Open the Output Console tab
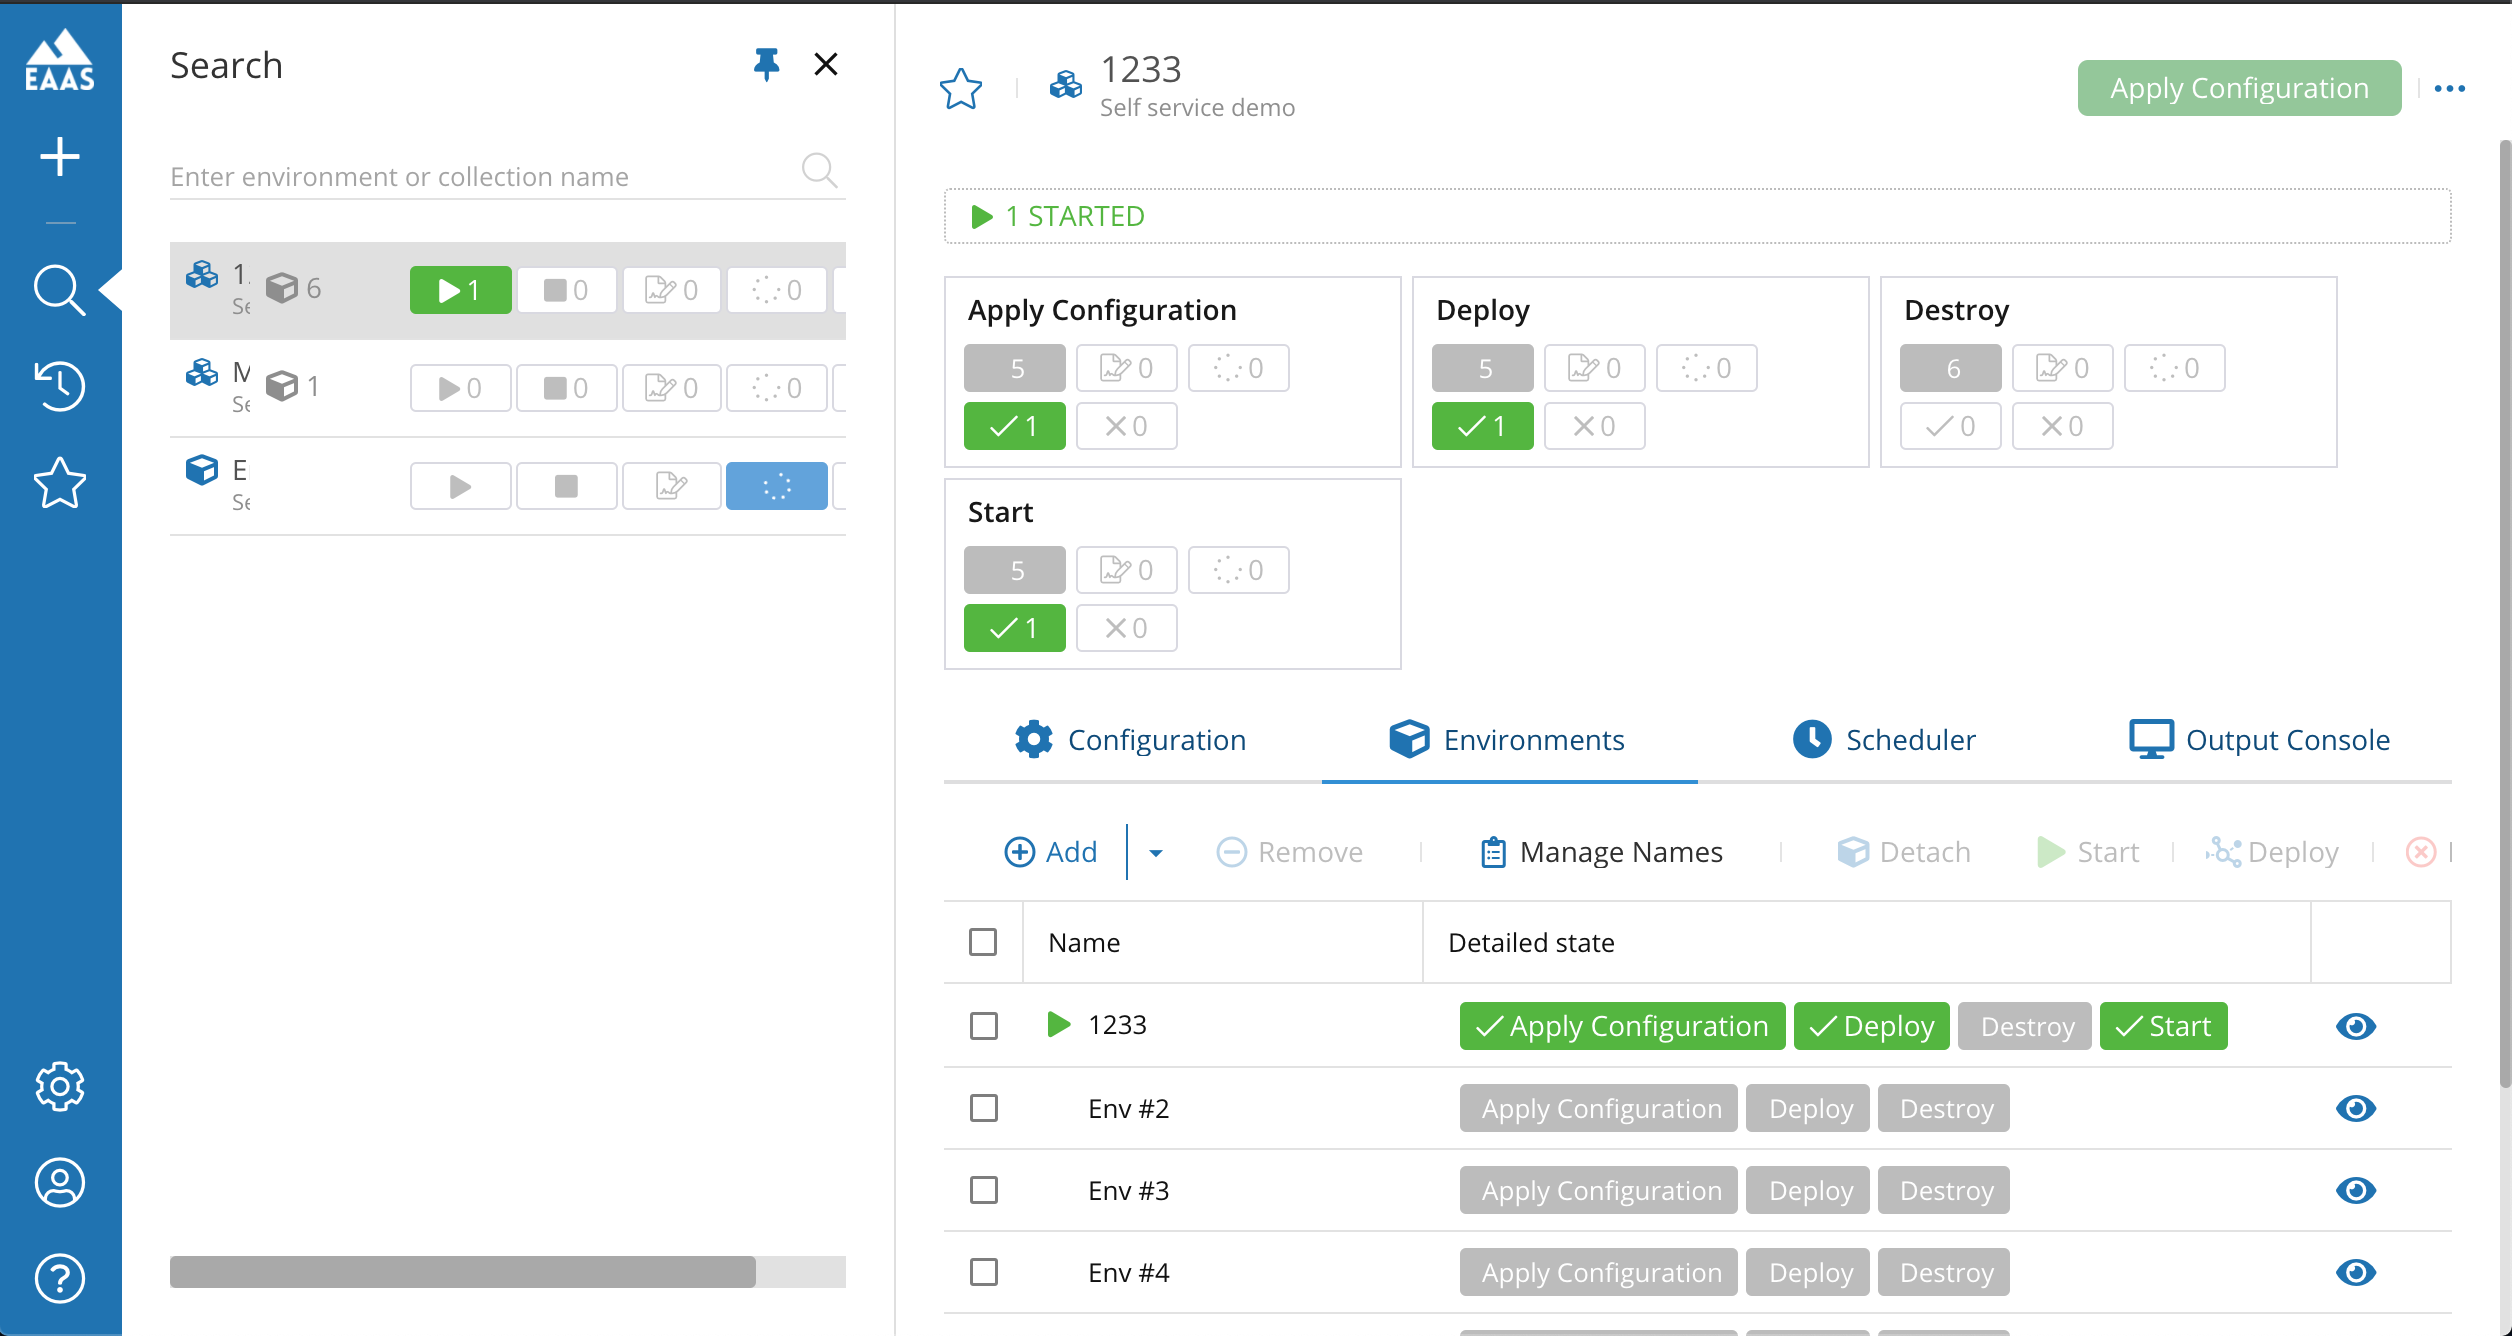 (2260, 740)
